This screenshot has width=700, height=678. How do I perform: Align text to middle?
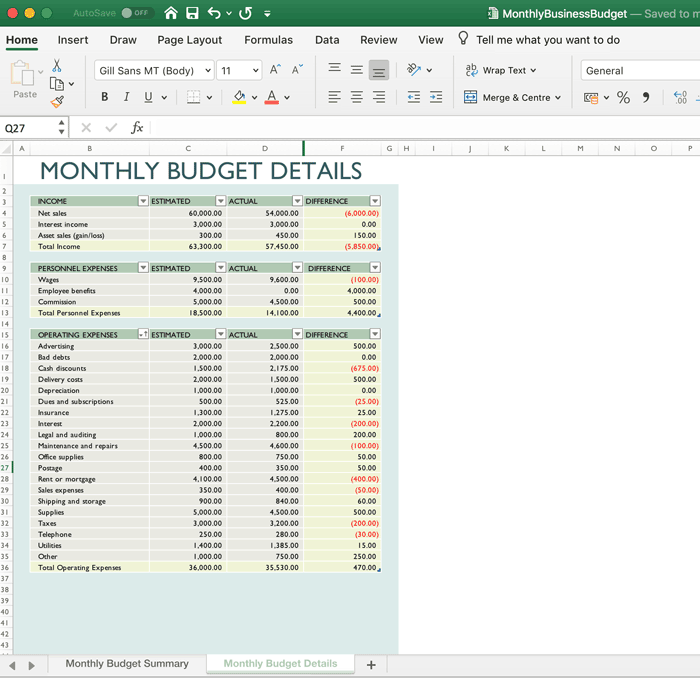(x=356, y=70)
